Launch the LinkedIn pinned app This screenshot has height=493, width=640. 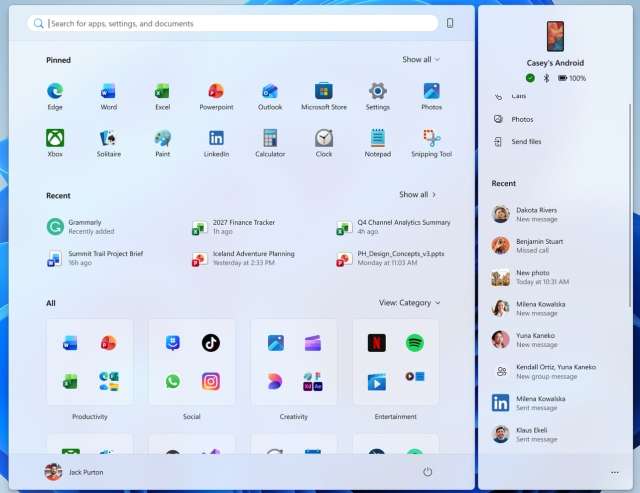coord(216,143)
